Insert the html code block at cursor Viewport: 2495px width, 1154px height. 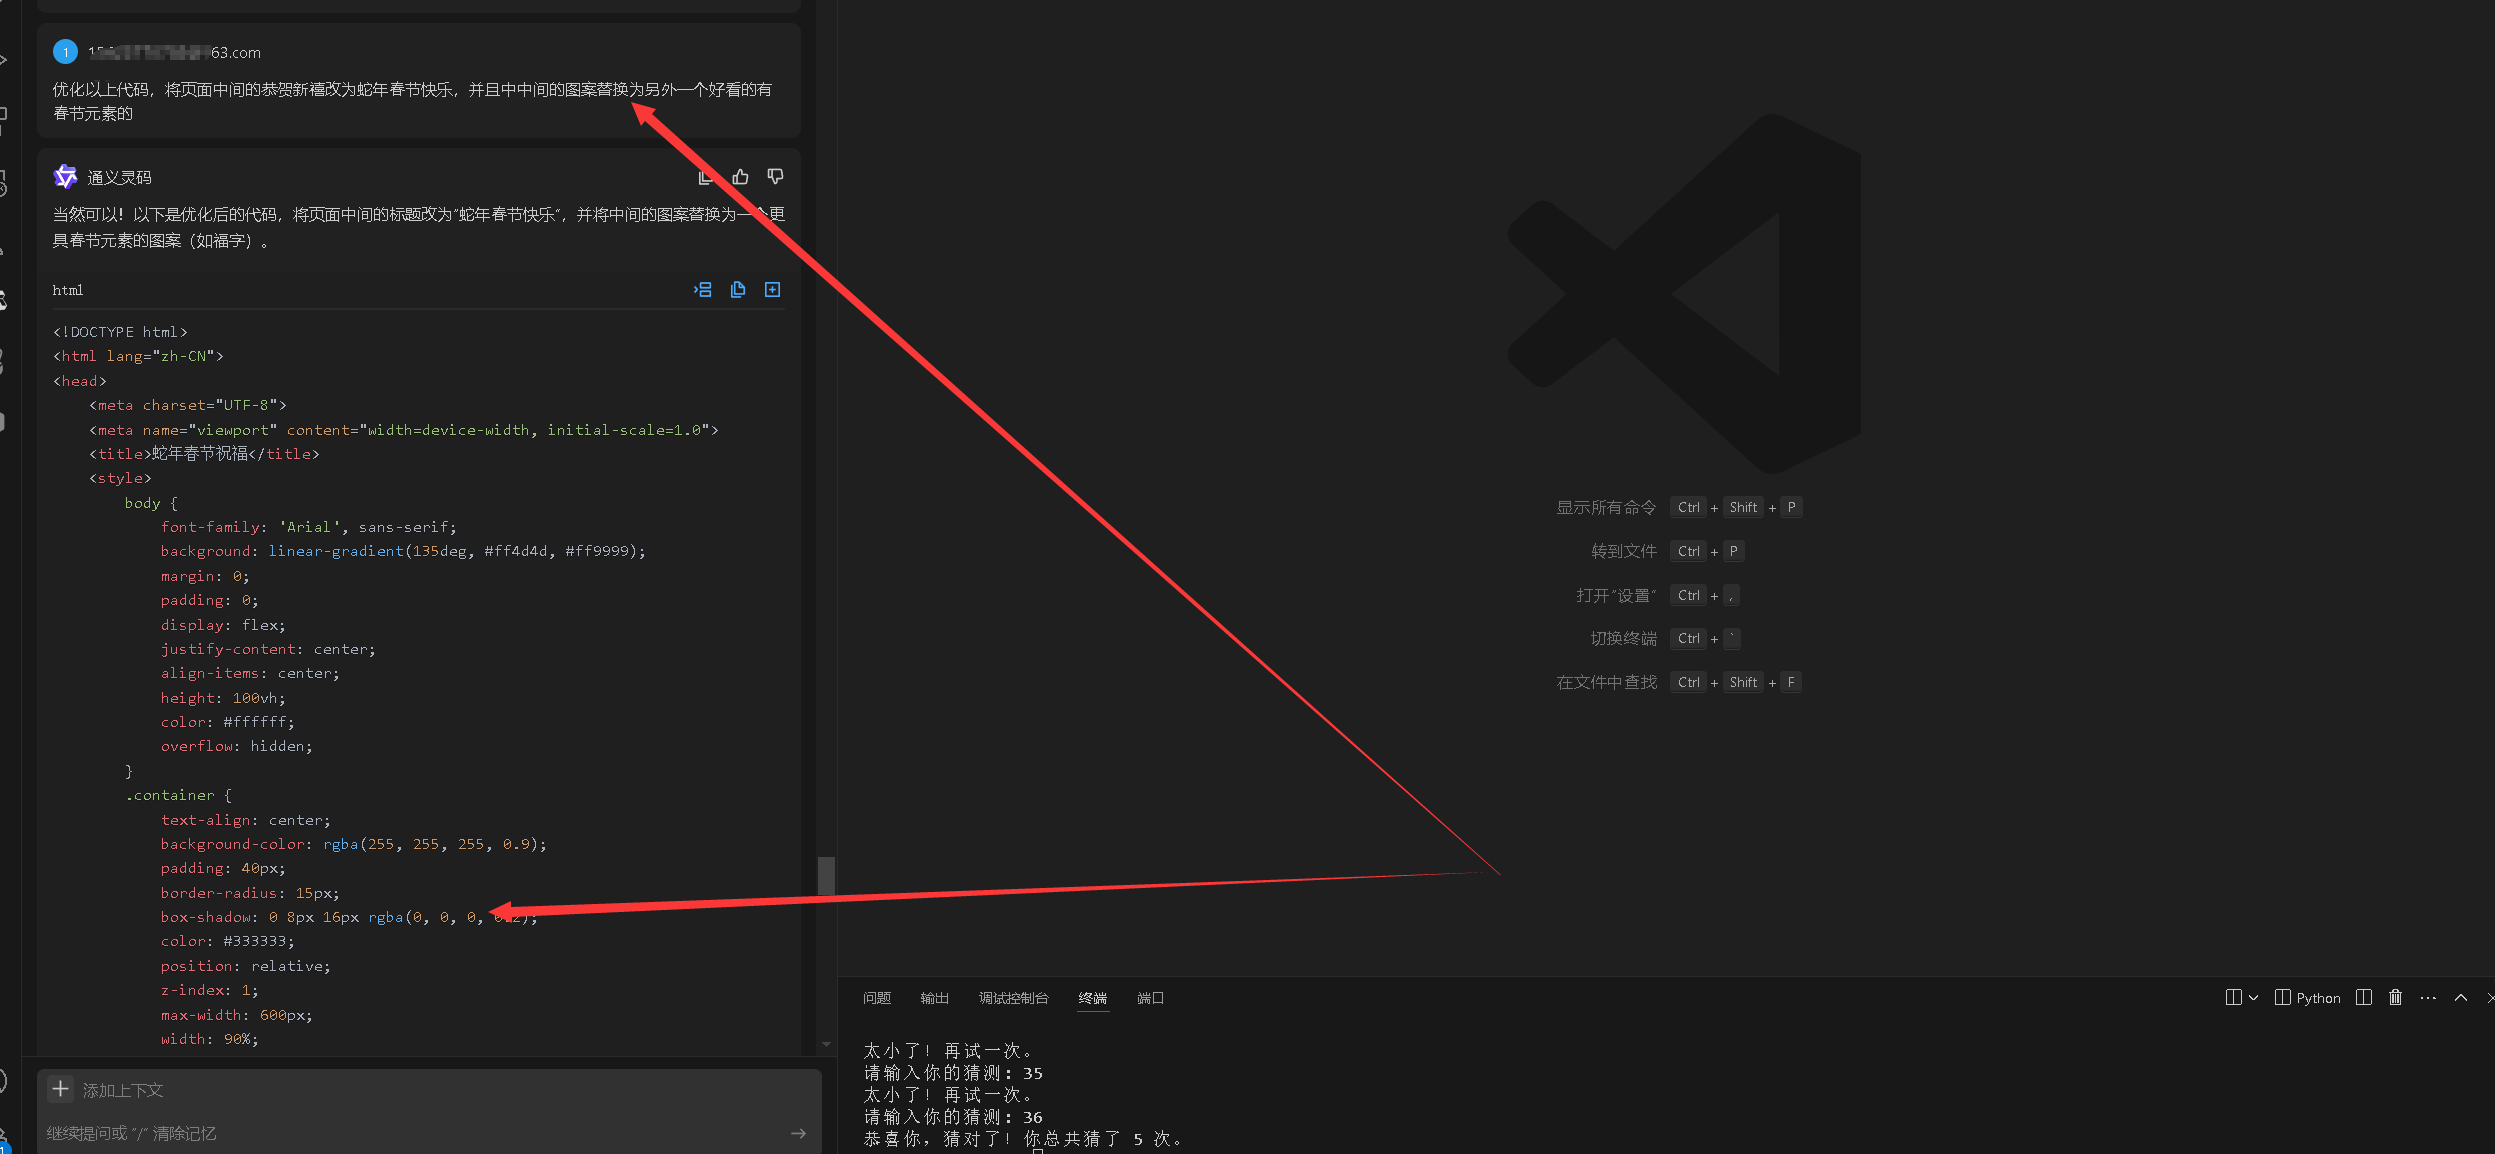coord(703,290)
